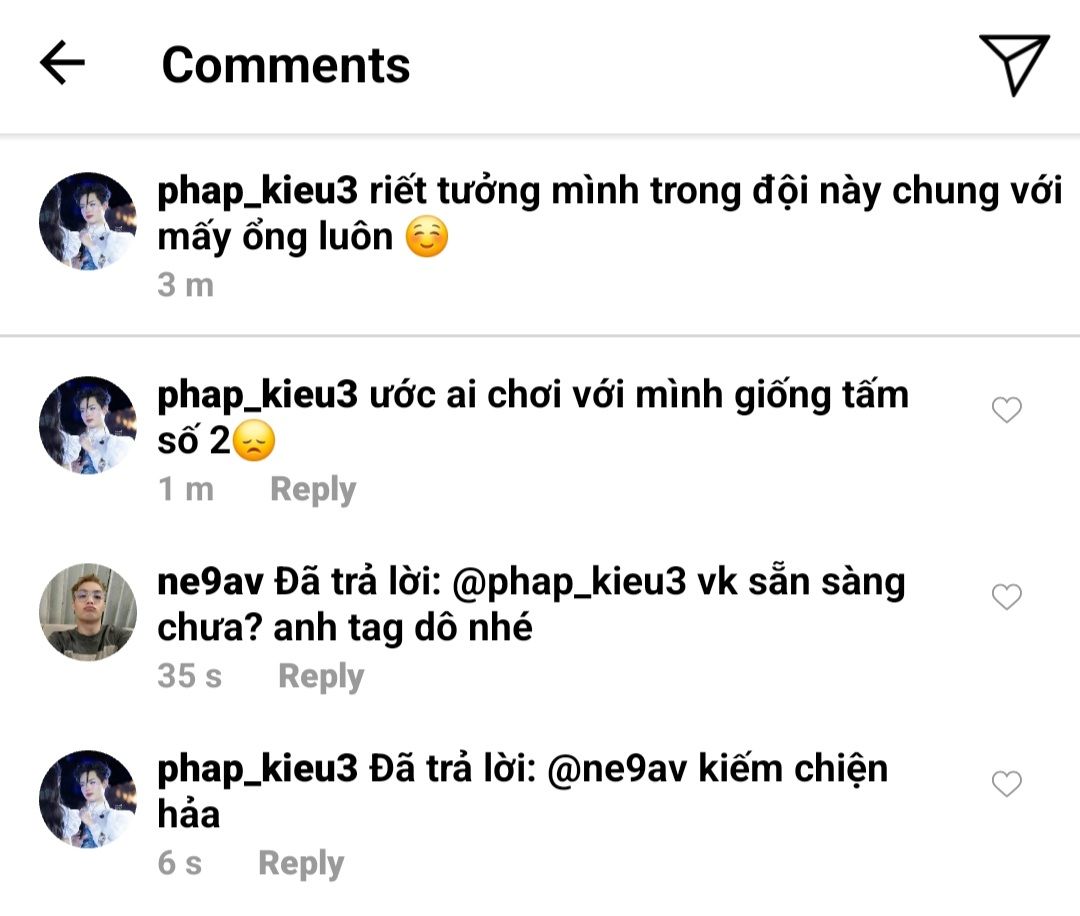Tap the avatar beside 'kiếm chiện hảa' comment
This screenshot has width=1080, height=916.
click(x=88, y=799)
